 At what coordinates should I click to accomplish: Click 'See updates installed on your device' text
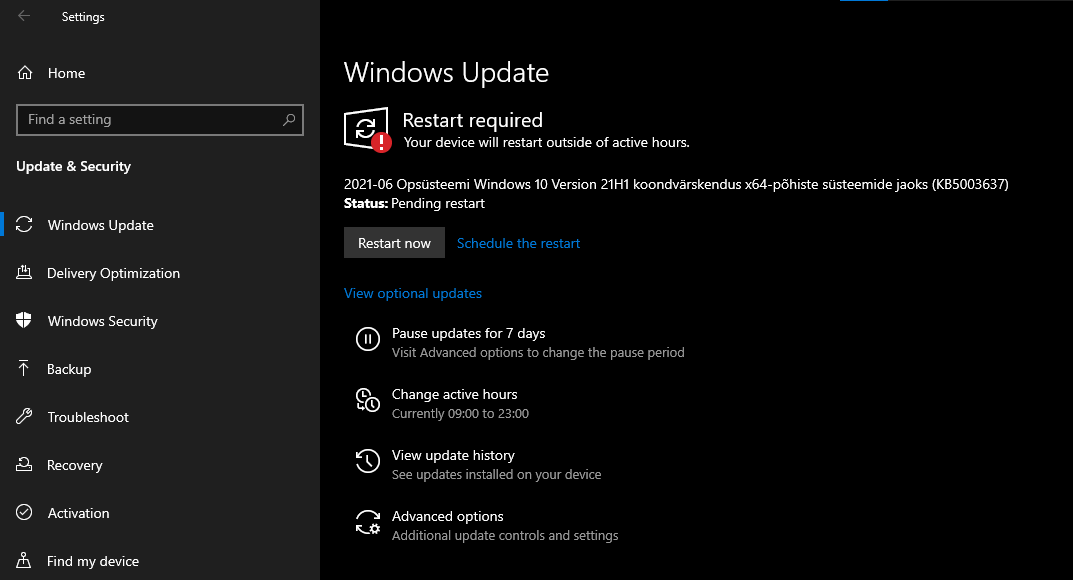[x=496, y=475]
